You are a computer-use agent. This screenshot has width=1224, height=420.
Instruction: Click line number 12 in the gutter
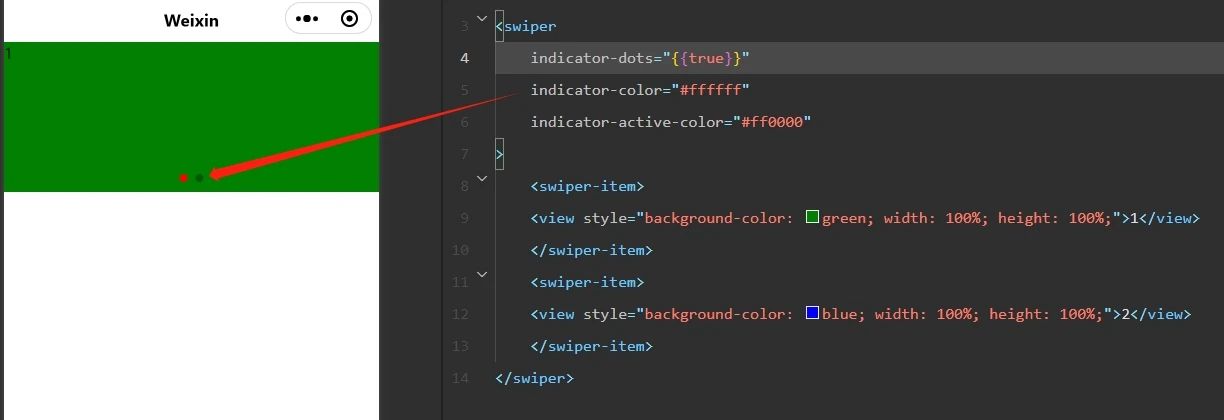pyautogui.click(x=460, y=314)
